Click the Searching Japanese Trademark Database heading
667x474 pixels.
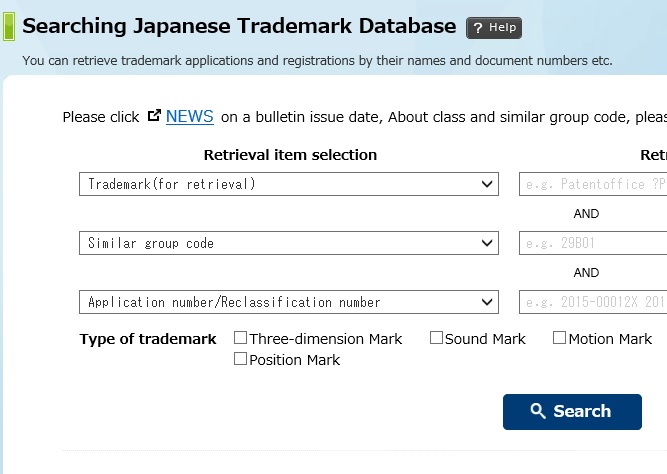pyautogui.click(x=239, y=26)
